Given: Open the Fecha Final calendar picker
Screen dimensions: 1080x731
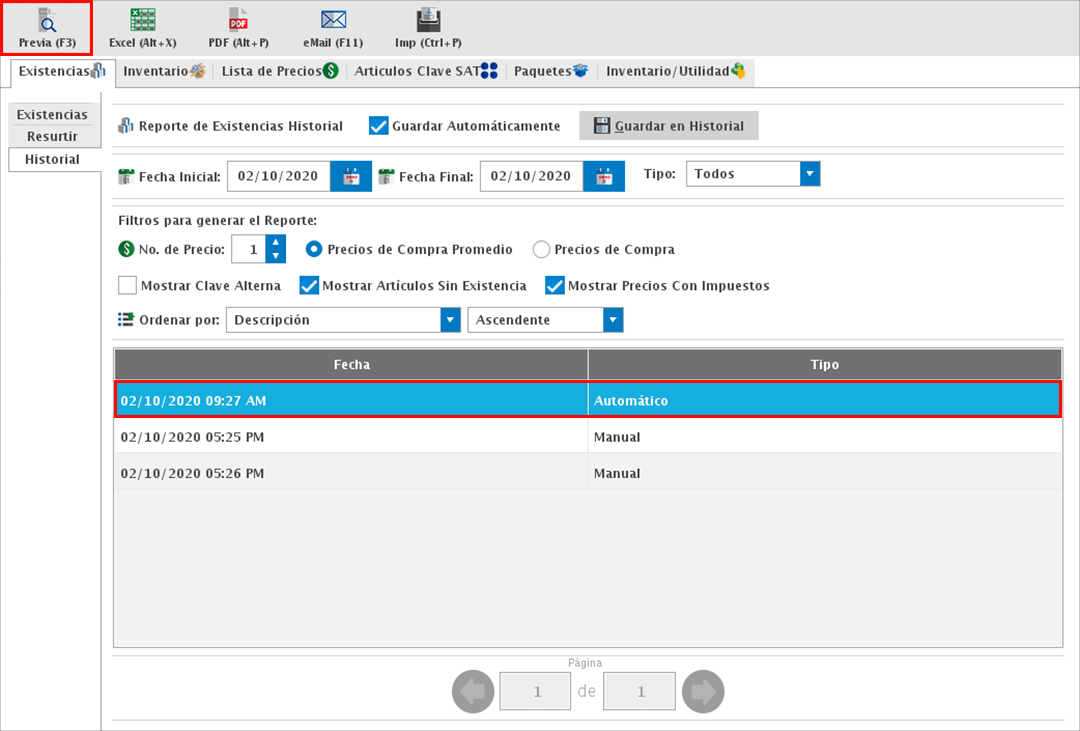Looking at the screenshot, I should [604, 177].
